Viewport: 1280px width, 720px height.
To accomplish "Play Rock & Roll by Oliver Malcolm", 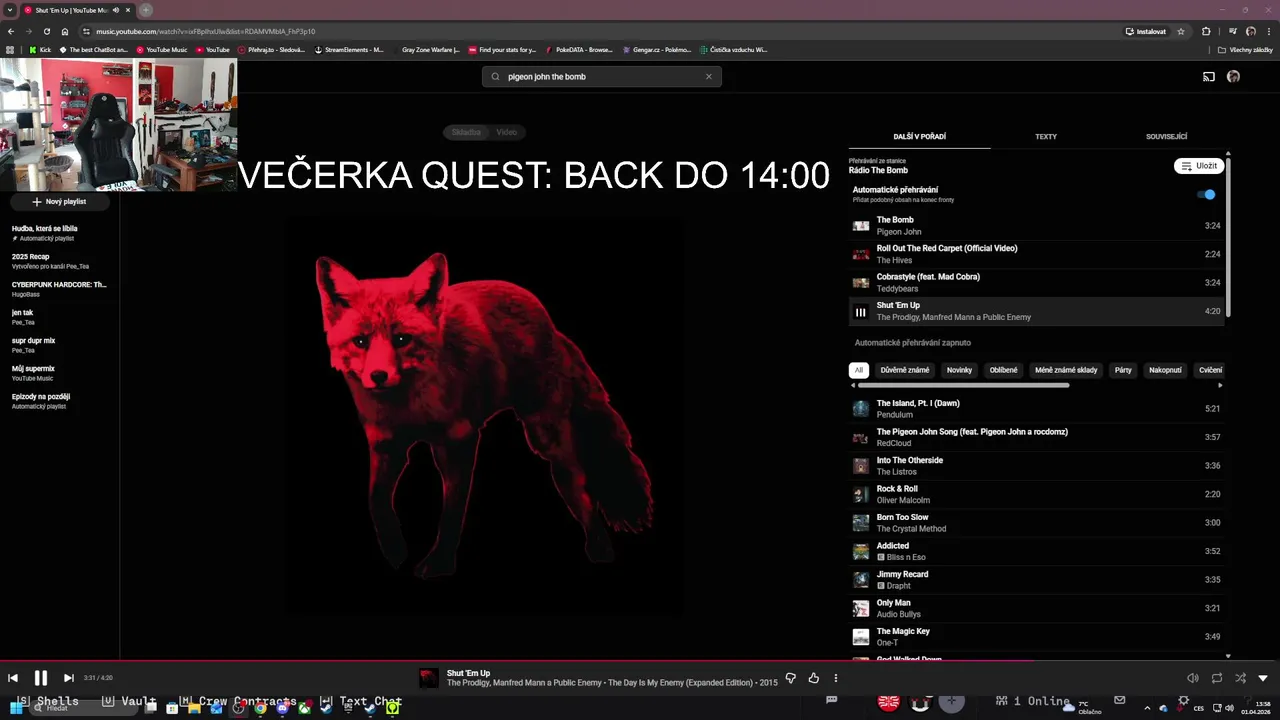I will pyautogui.click(x=1036, y=494).
